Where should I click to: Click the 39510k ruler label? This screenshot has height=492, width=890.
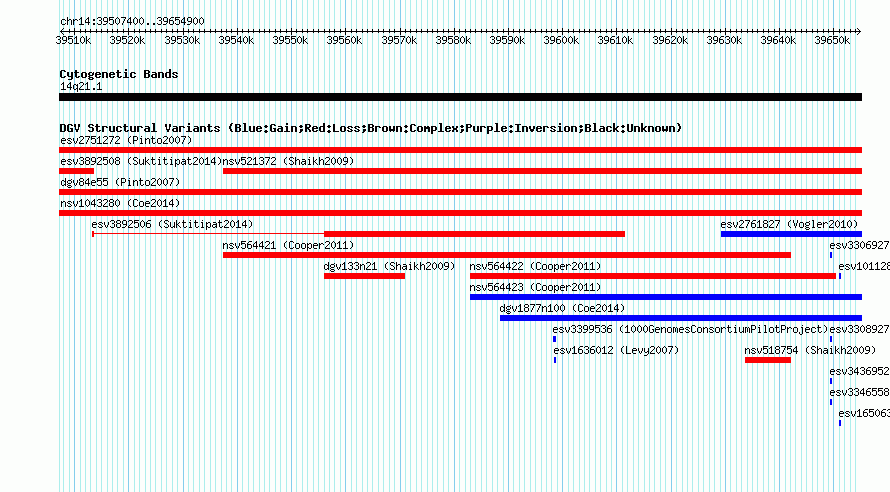click(x=73, y=40)
